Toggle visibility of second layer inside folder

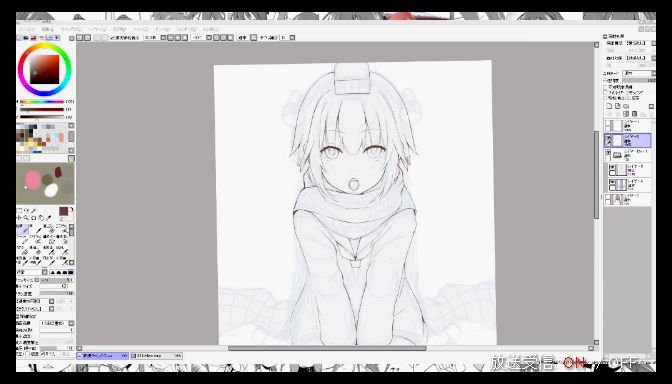tap(612, 182)
